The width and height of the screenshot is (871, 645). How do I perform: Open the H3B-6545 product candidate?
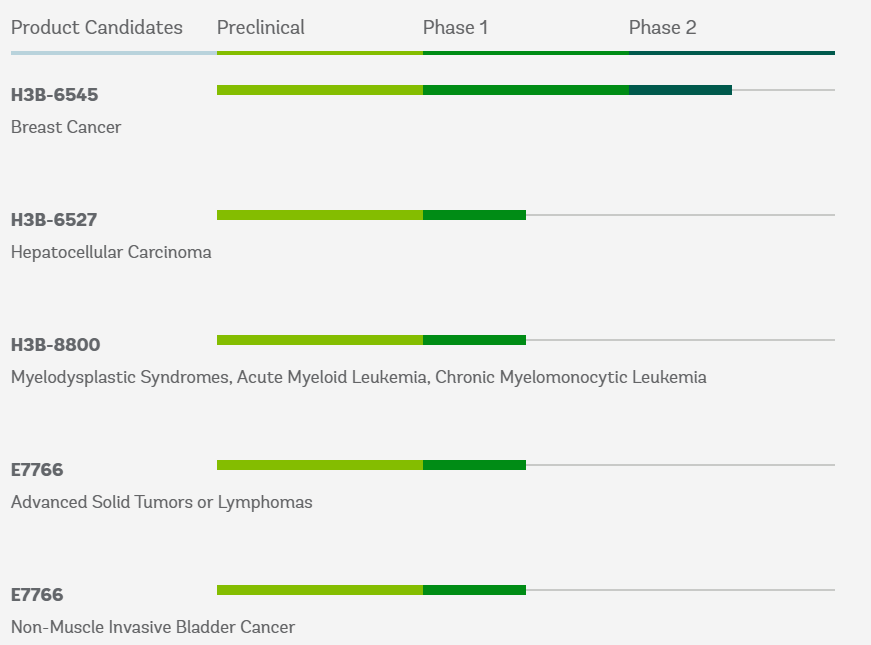(x=54, y=95)
